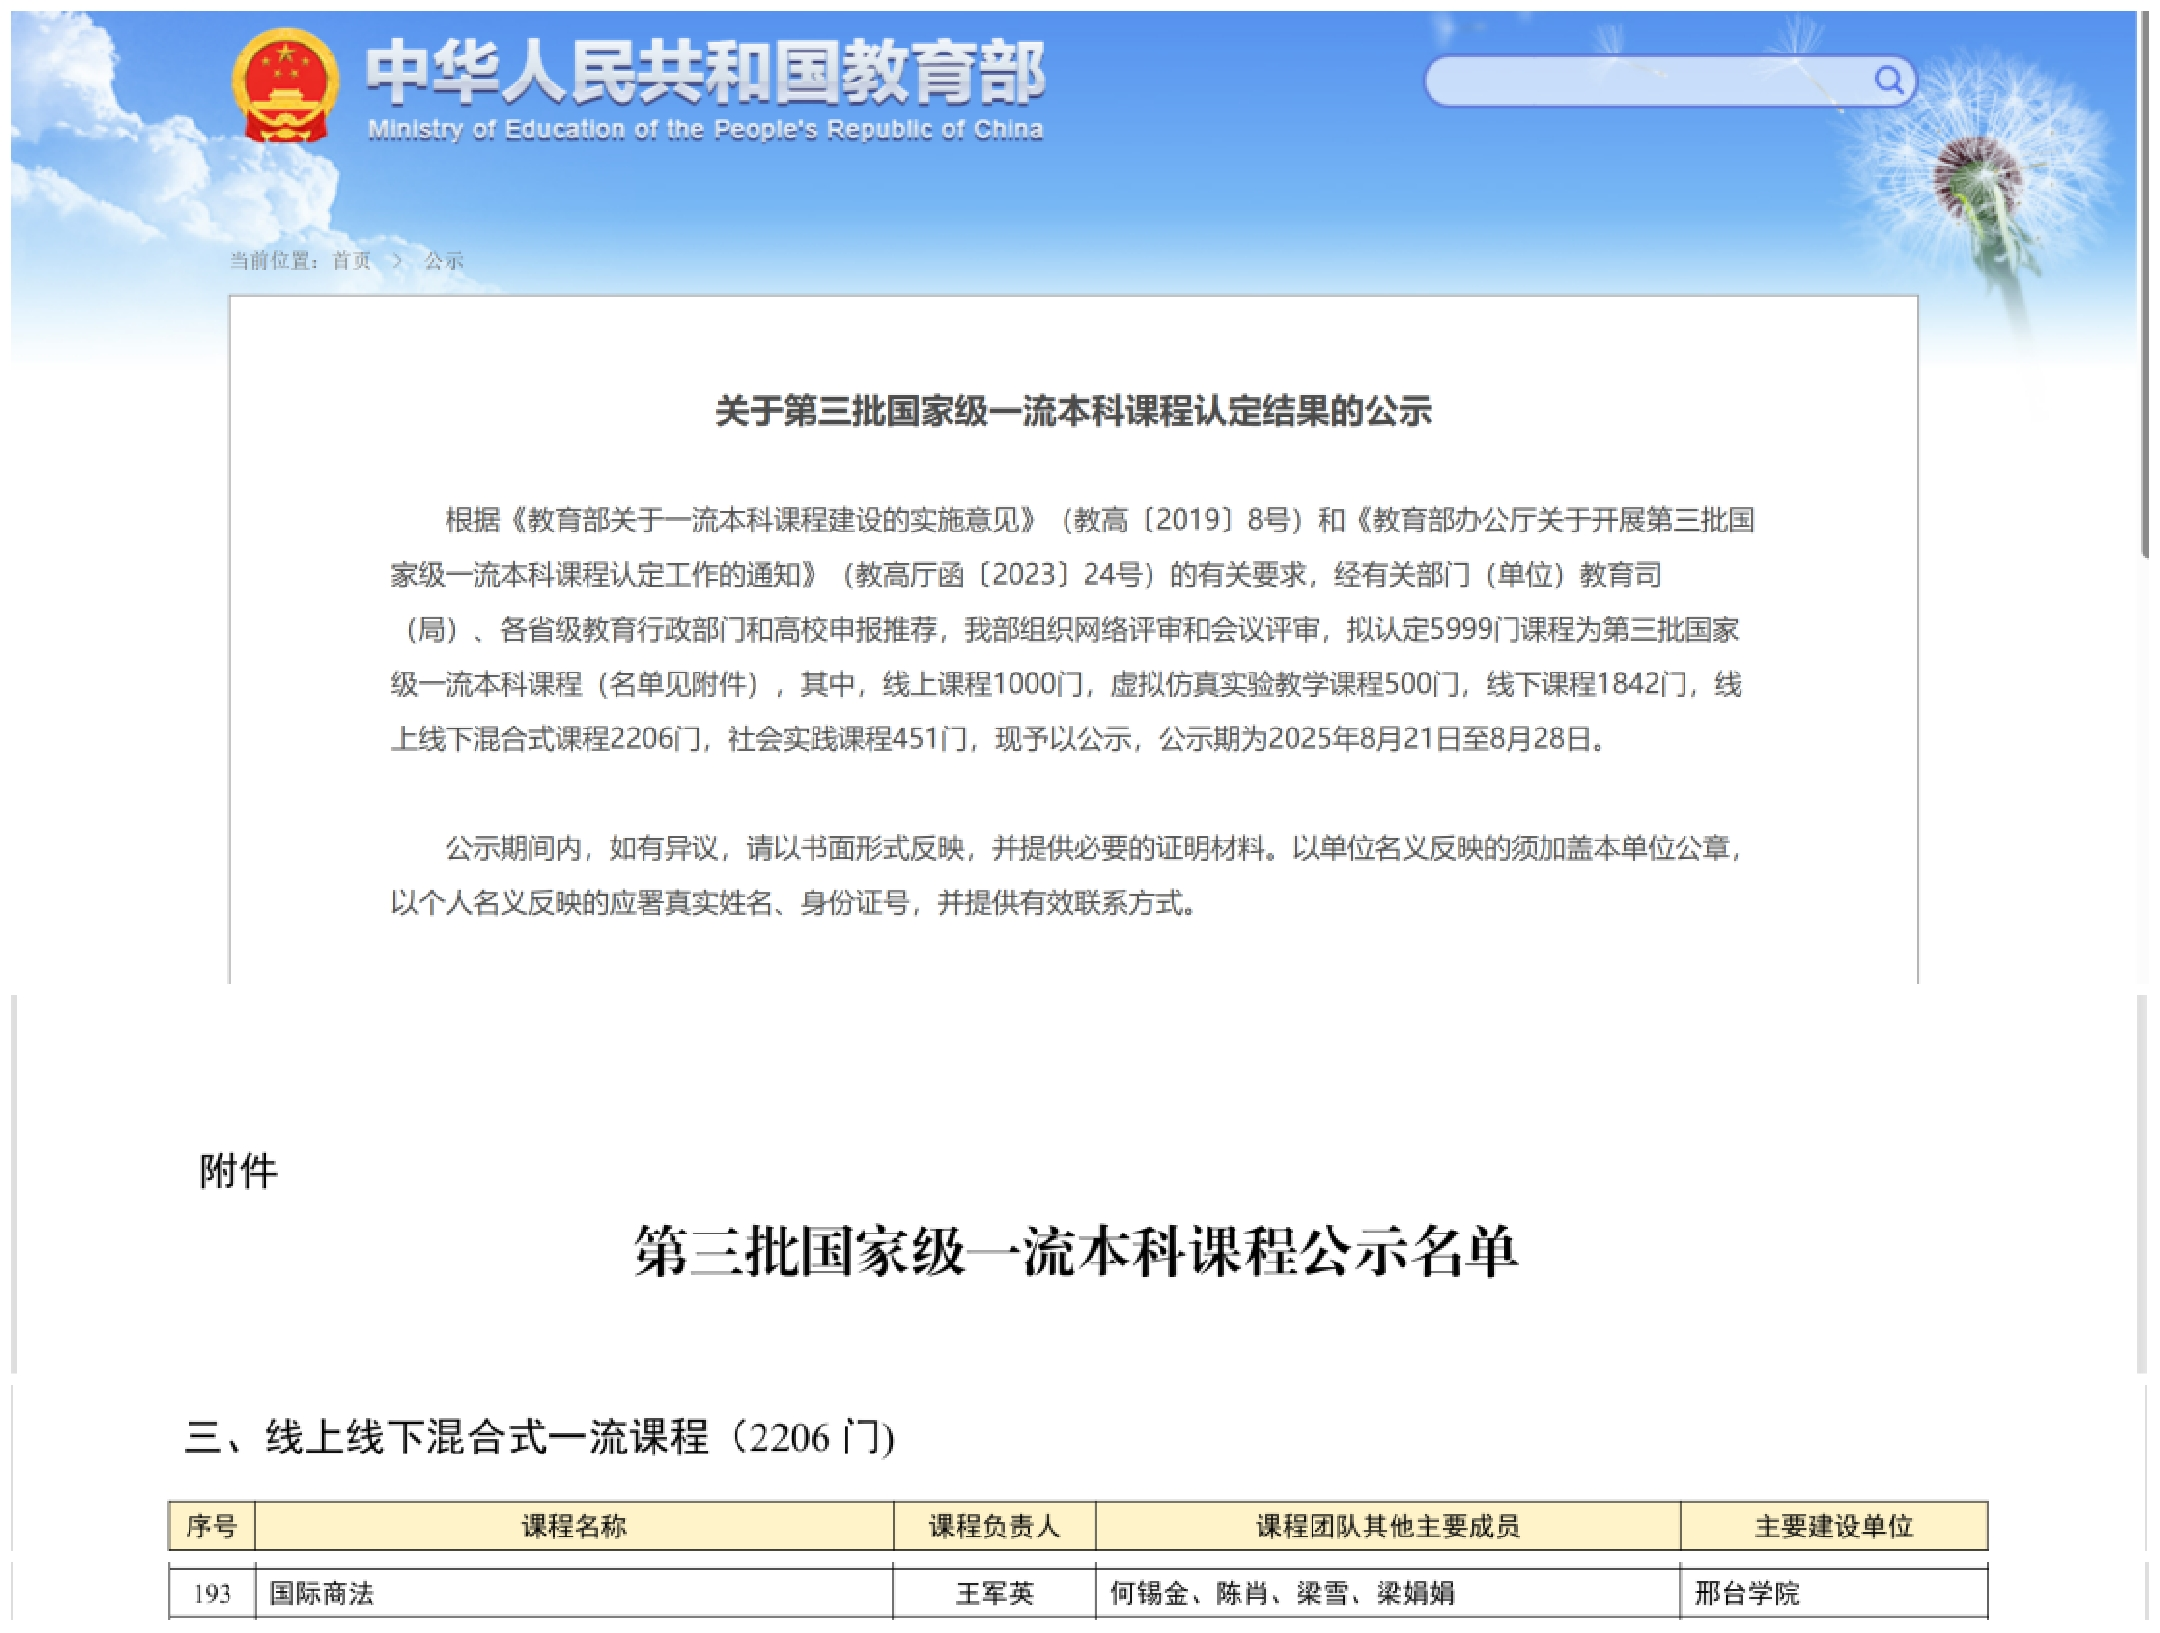Screen dimensions: 2160x1633
Task: Click the national emblem logo
Action: 285,85
